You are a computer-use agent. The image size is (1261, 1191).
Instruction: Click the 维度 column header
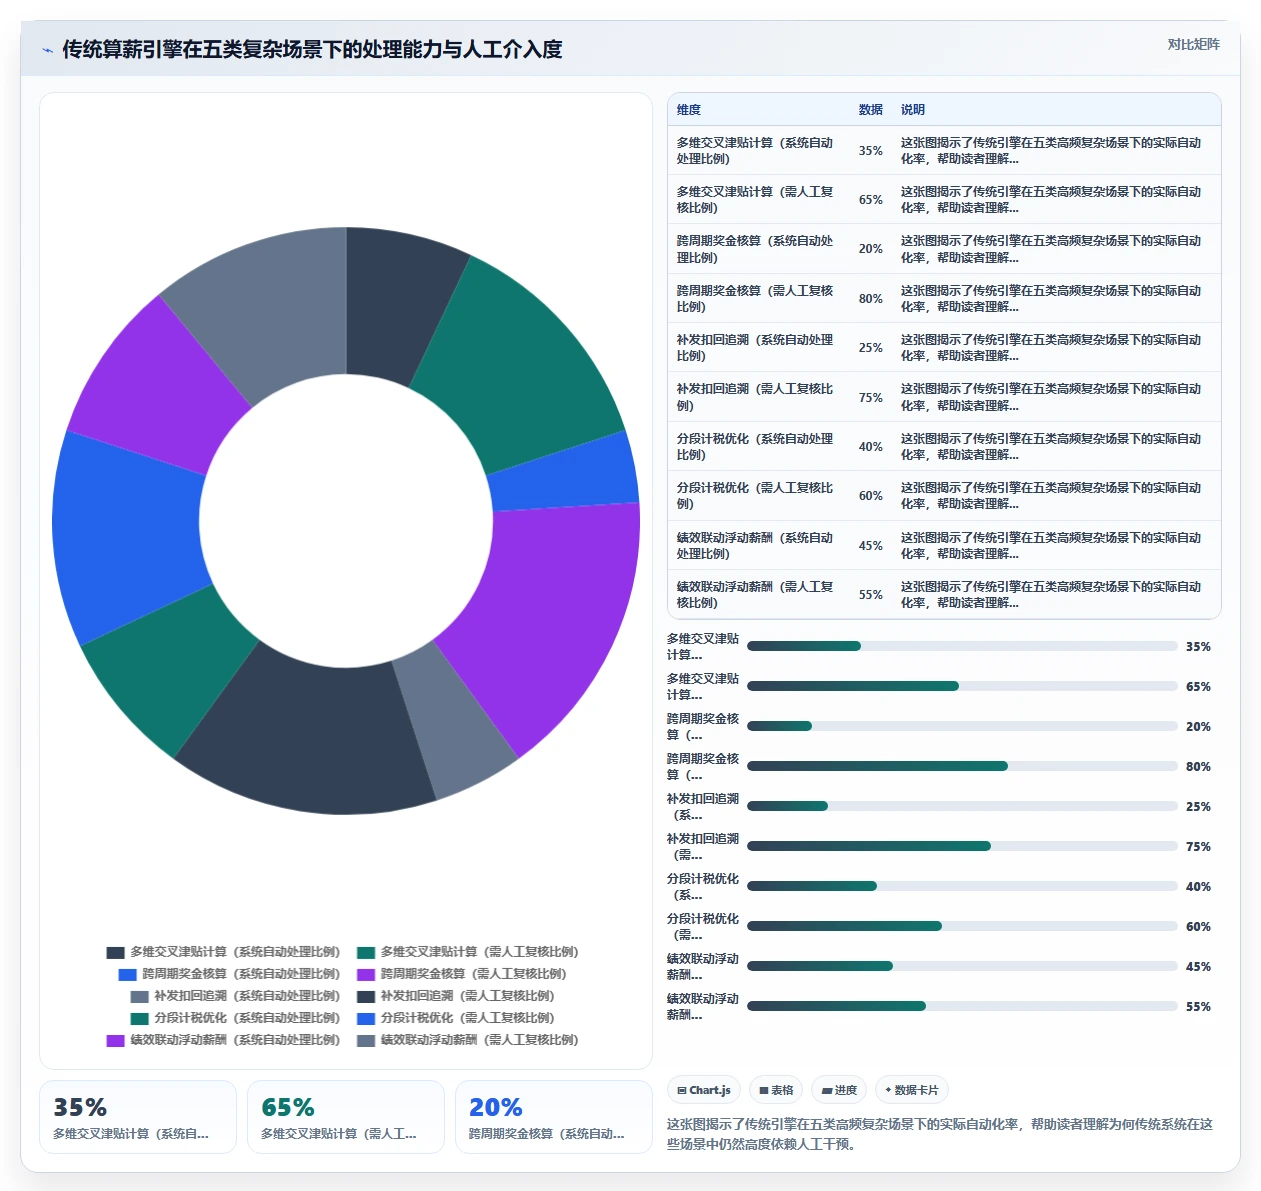tap(689, 110)
